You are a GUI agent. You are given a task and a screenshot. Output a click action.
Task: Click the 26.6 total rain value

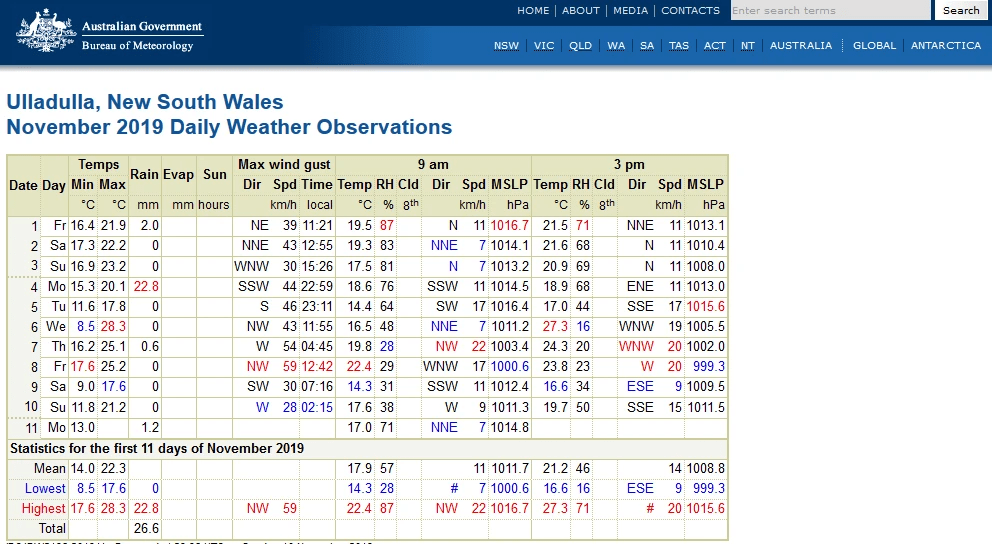(146, 529)
